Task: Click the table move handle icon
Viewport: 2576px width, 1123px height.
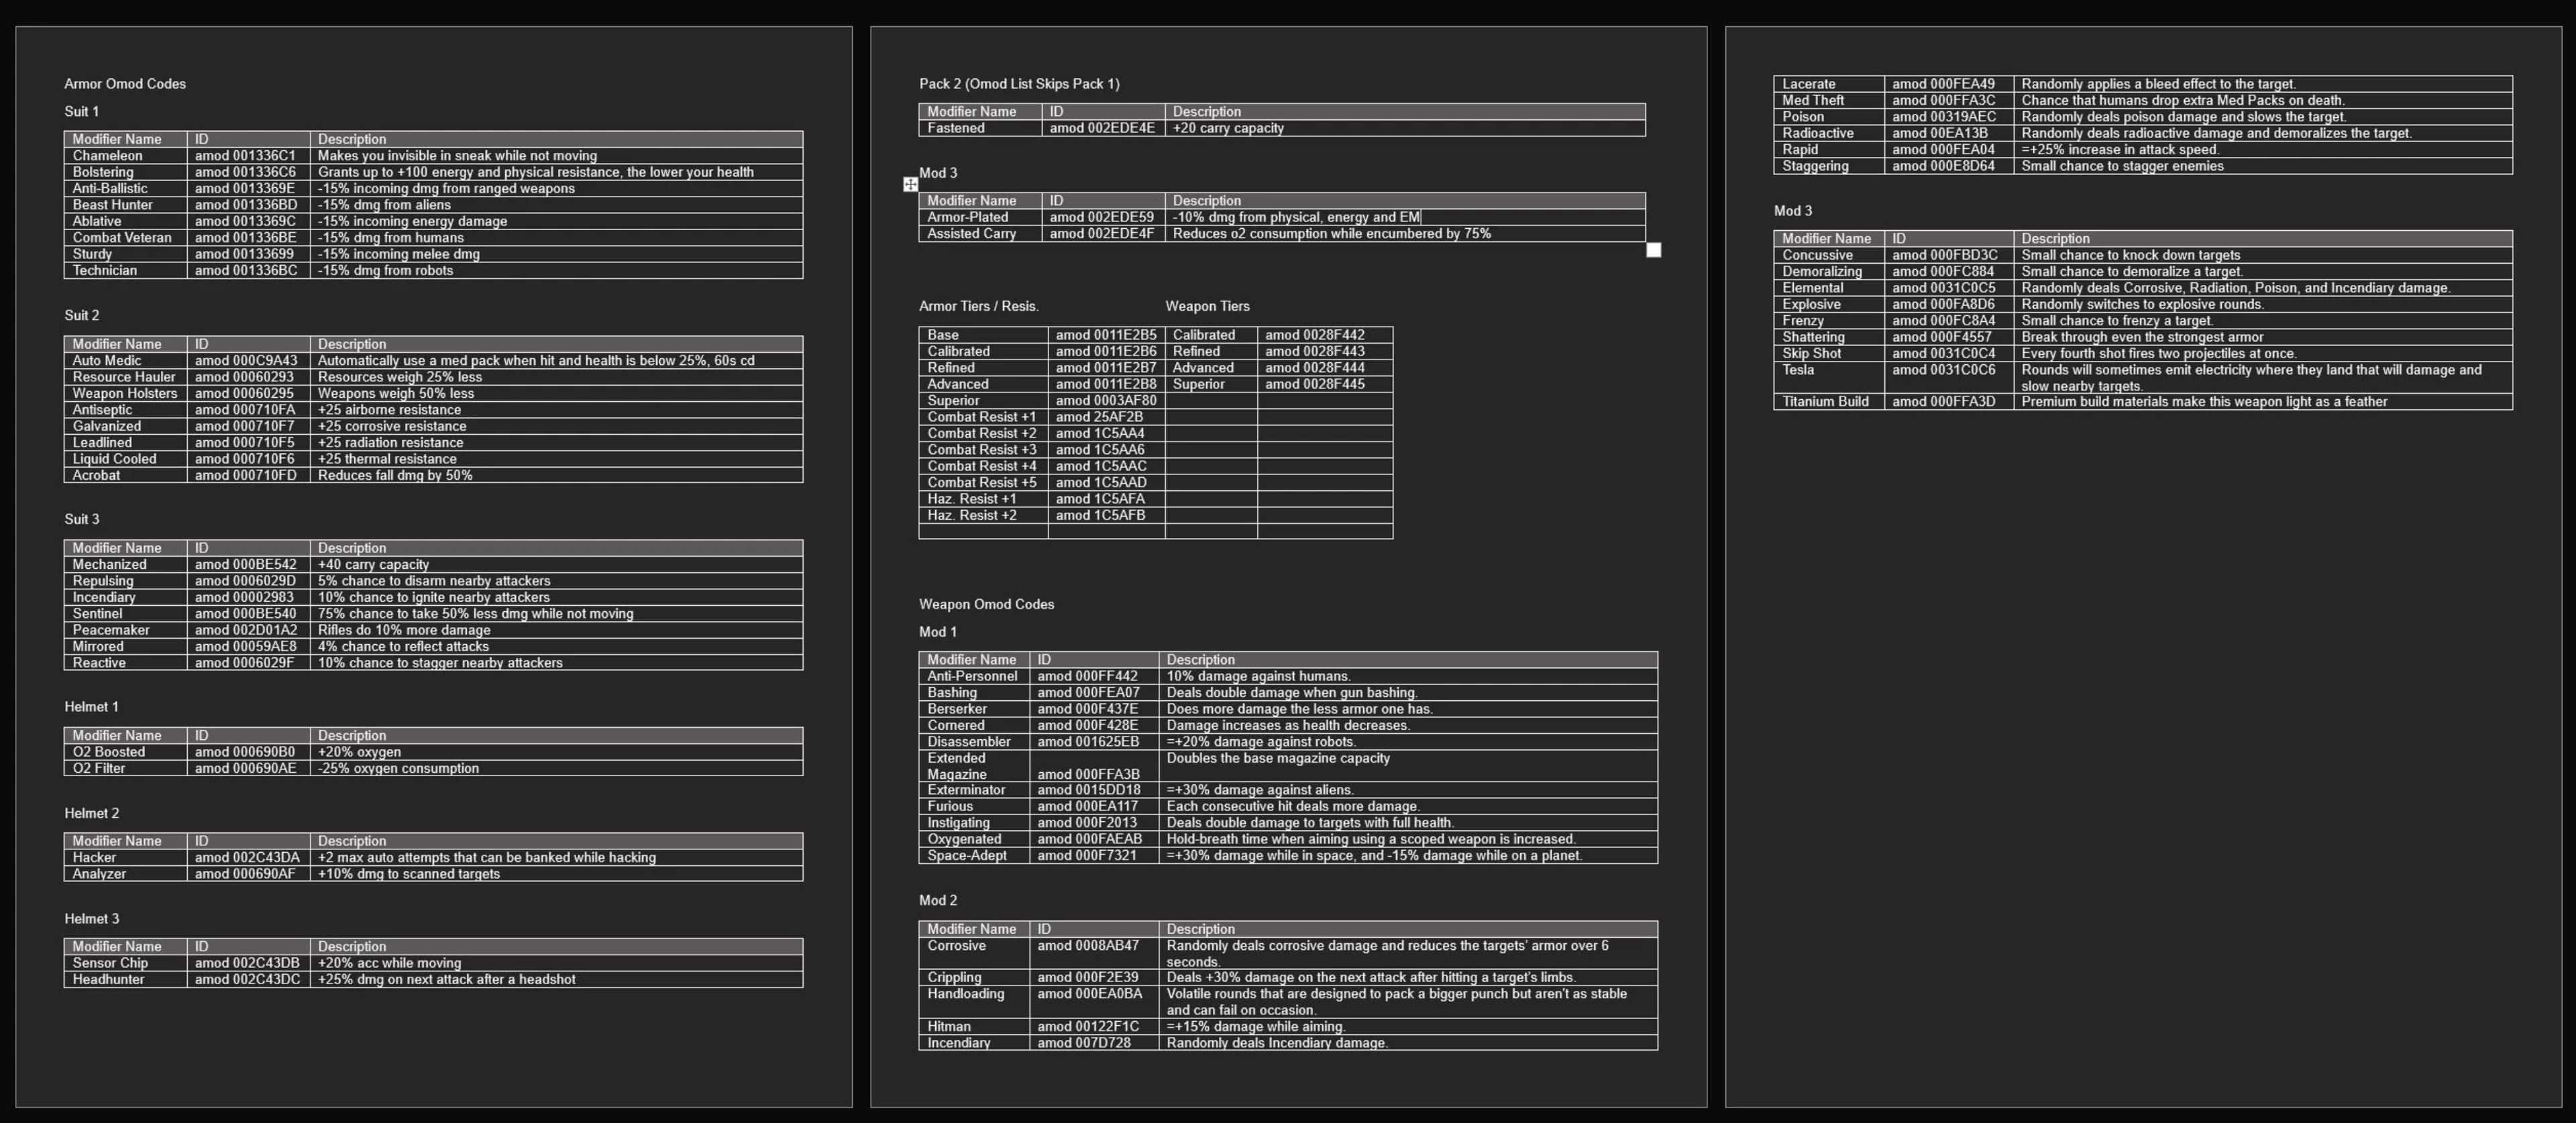Action: coord(910,184)
